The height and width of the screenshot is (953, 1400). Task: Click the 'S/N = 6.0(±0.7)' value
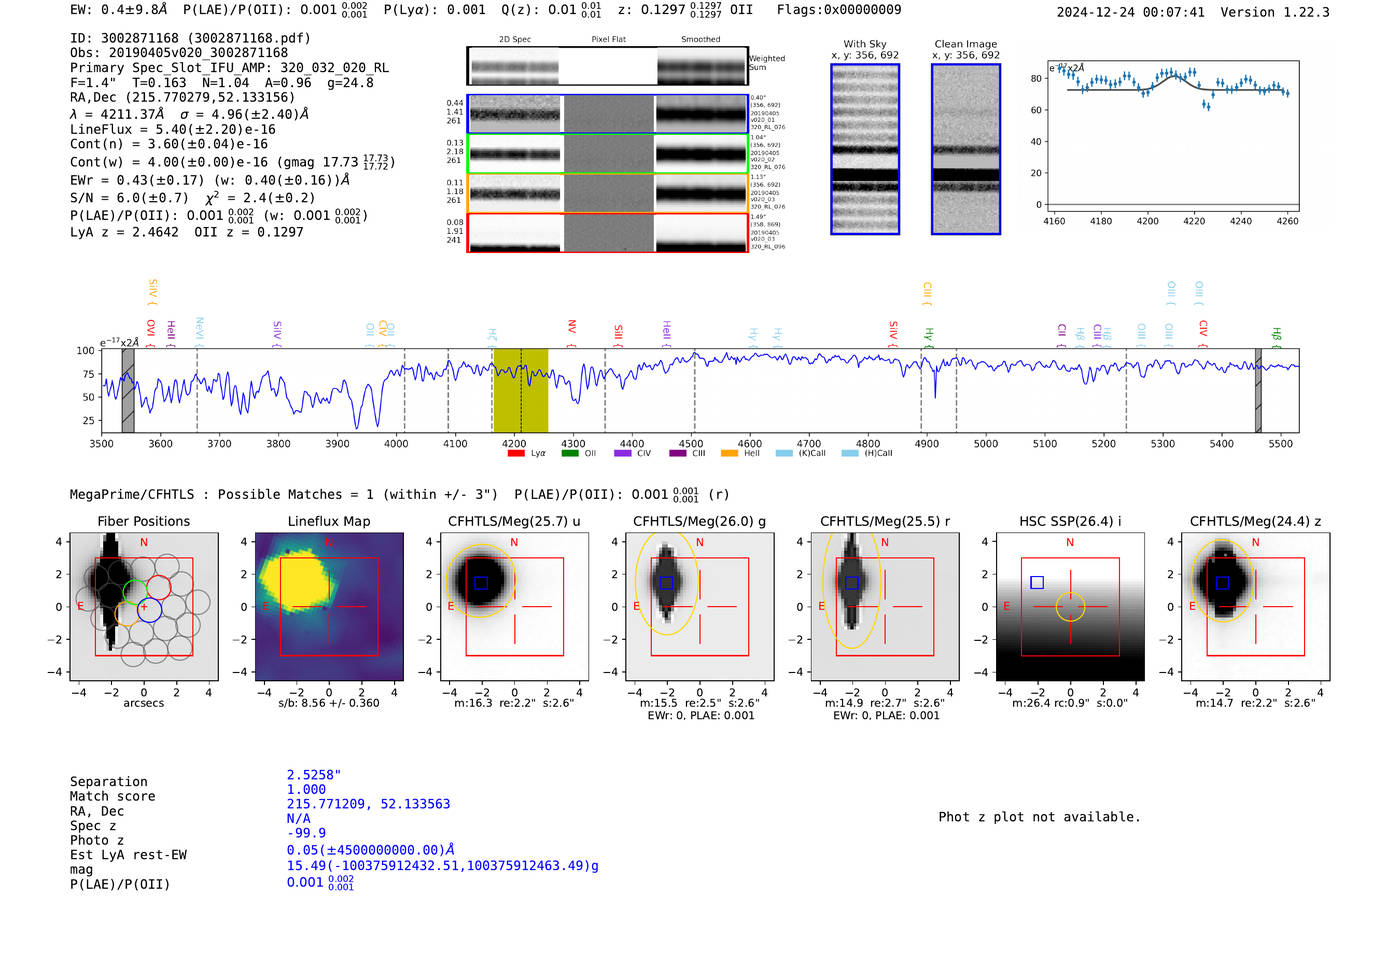tap(129, 198)
